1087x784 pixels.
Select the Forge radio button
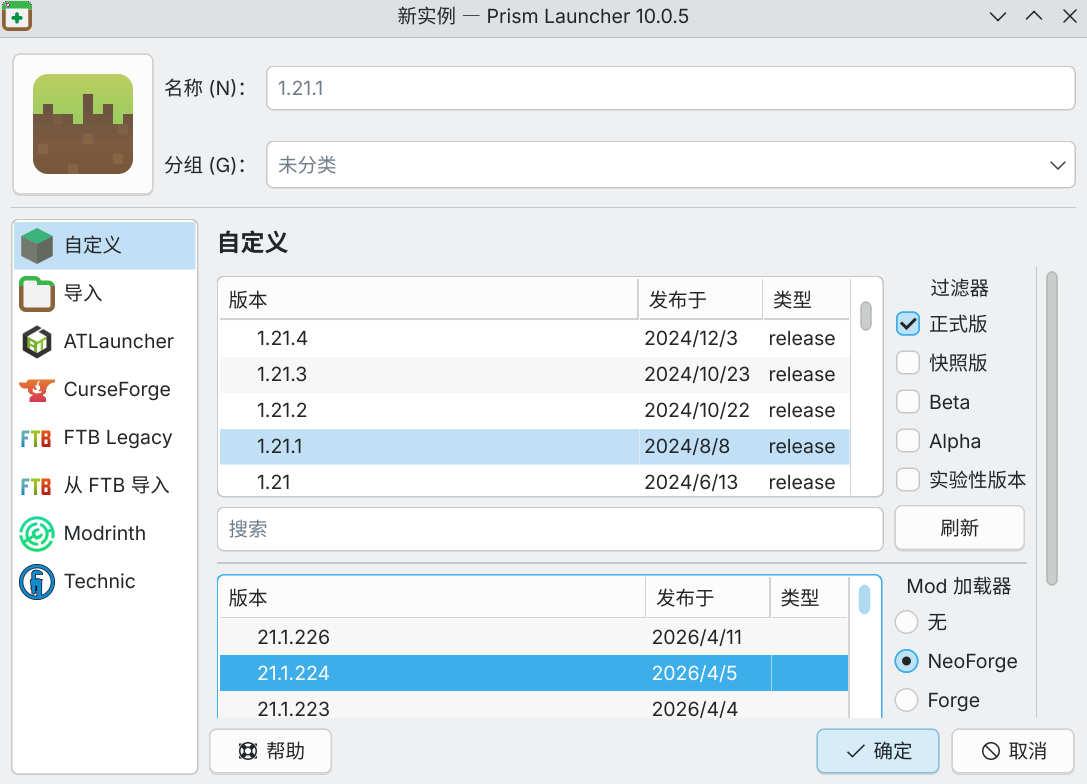coord(907,700)
